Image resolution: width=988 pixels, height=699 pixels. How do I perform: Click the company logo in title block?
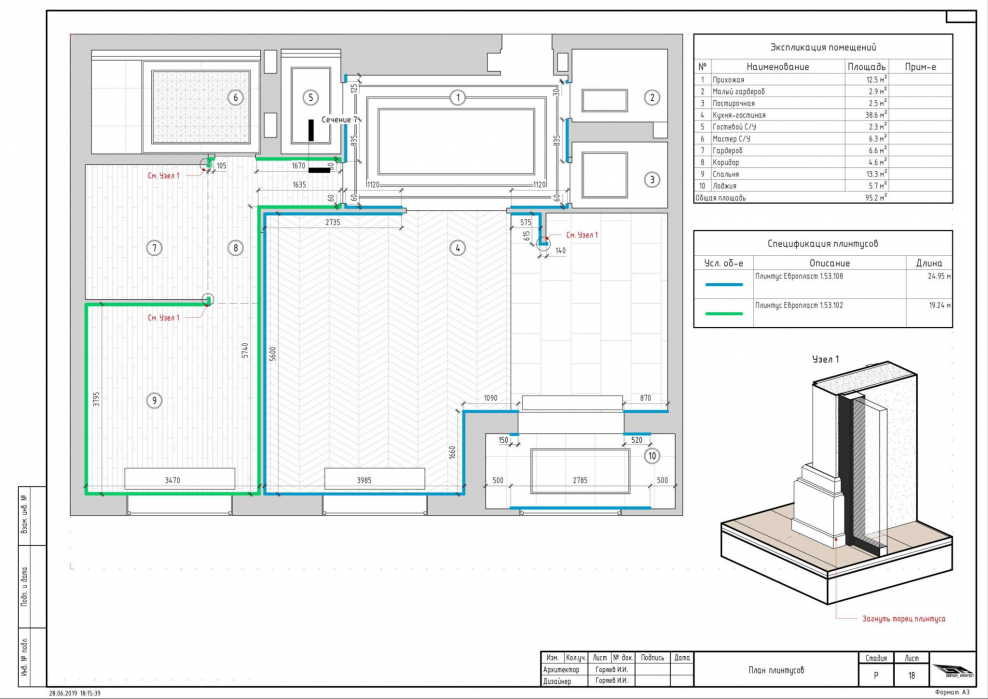coord(950,672)
